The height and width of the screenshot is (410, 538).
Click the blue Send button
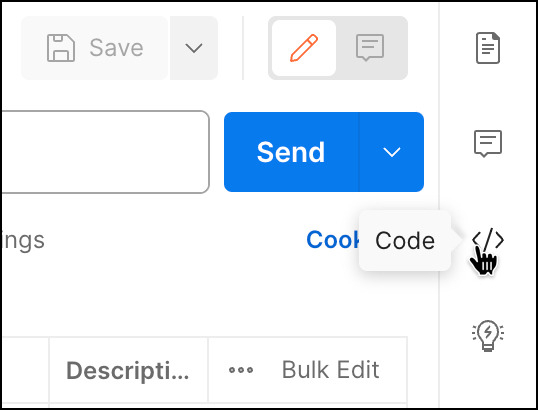(291, 152)
